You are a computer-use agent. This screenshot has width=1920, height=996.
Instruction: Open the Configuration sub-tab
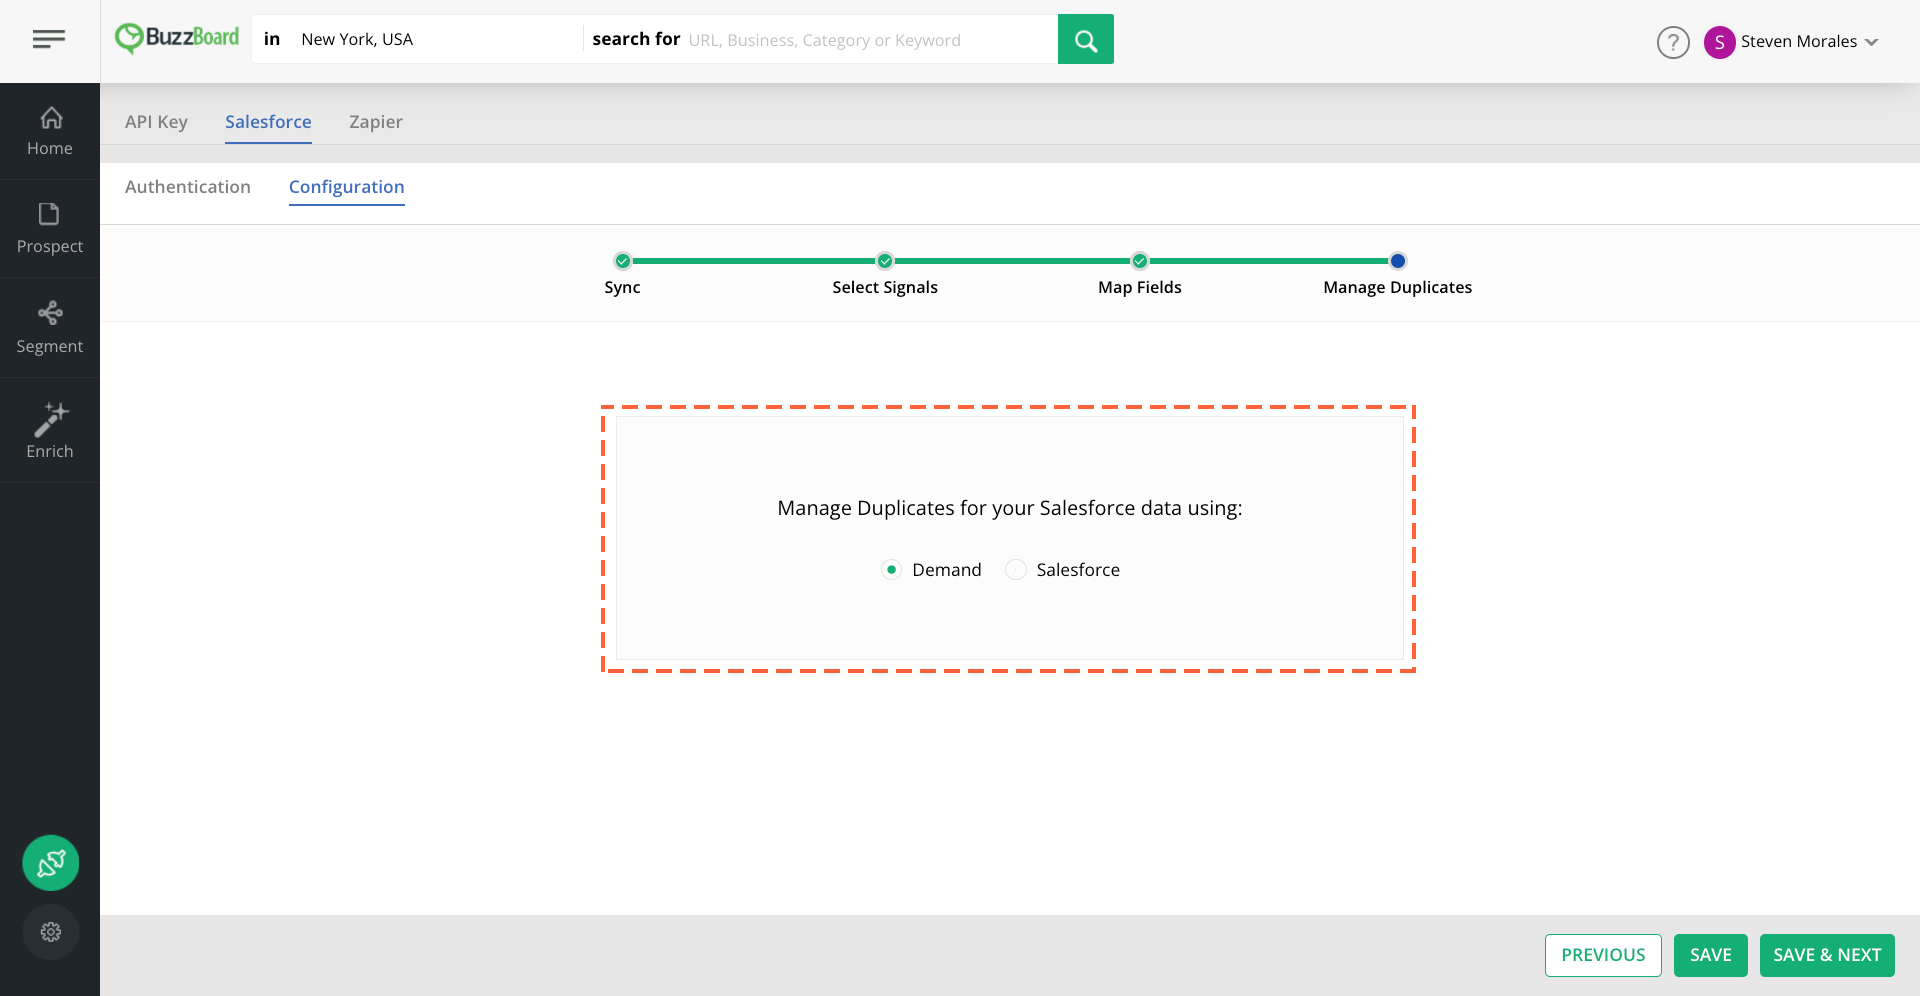click(x=347, y=187)
